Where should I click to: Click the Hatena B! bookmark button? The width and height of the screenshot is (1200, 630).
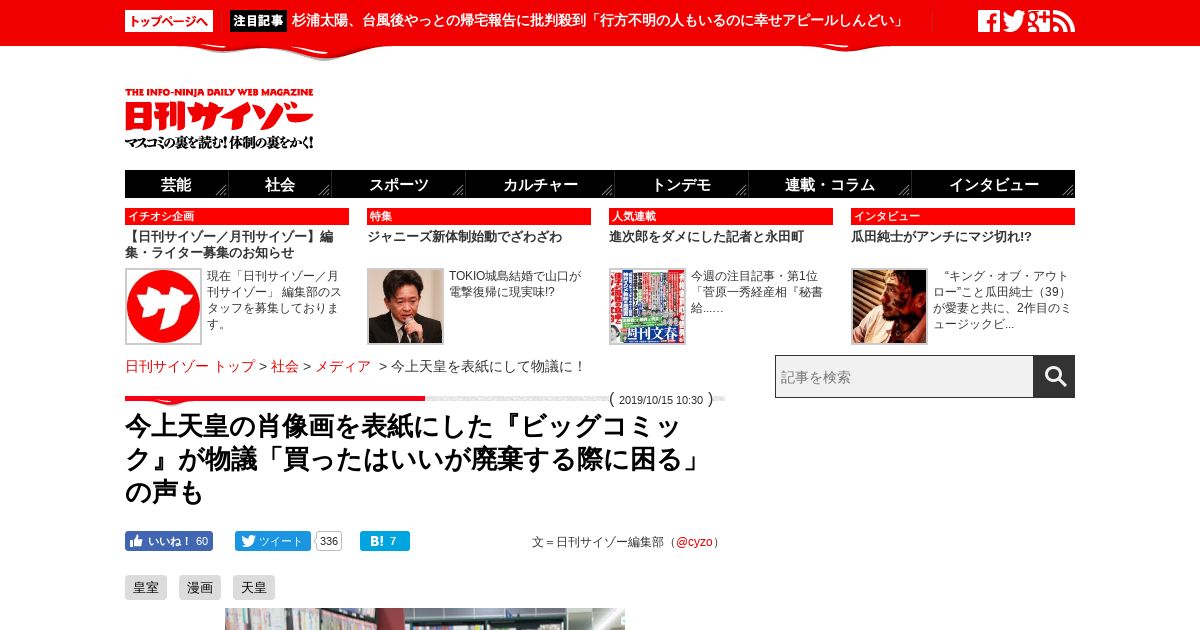[x=385, y=541]
